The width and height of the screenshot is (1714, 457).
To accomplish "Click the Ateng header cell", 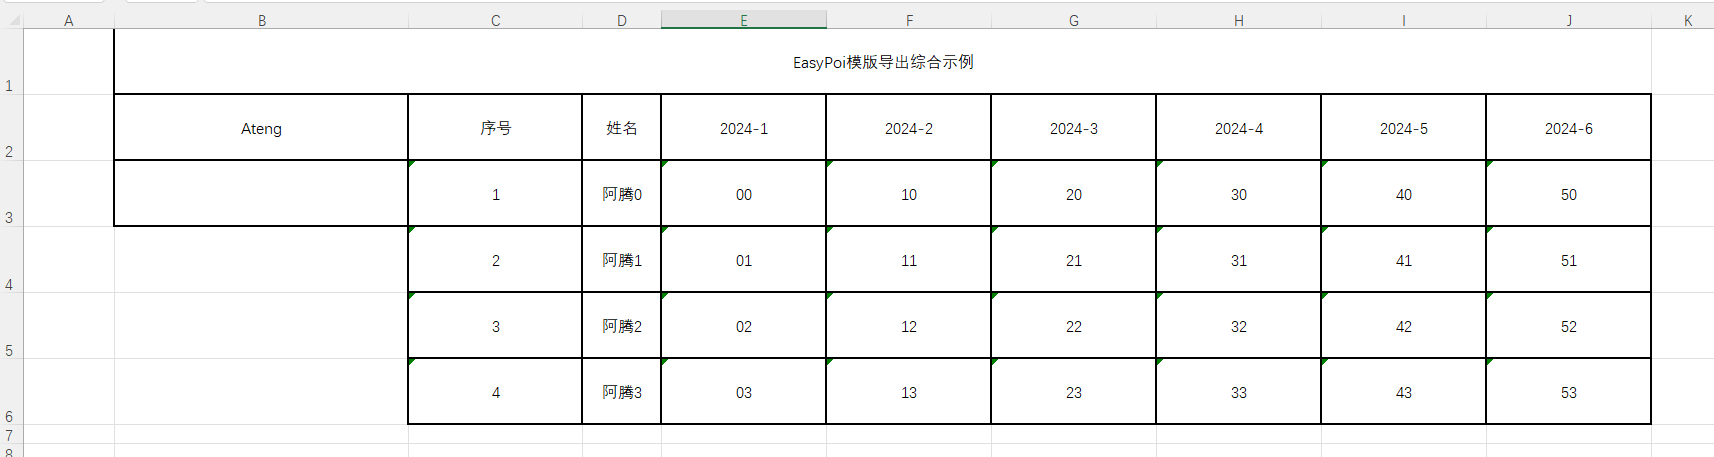I will pyautogui.click(x=261, y=128).
